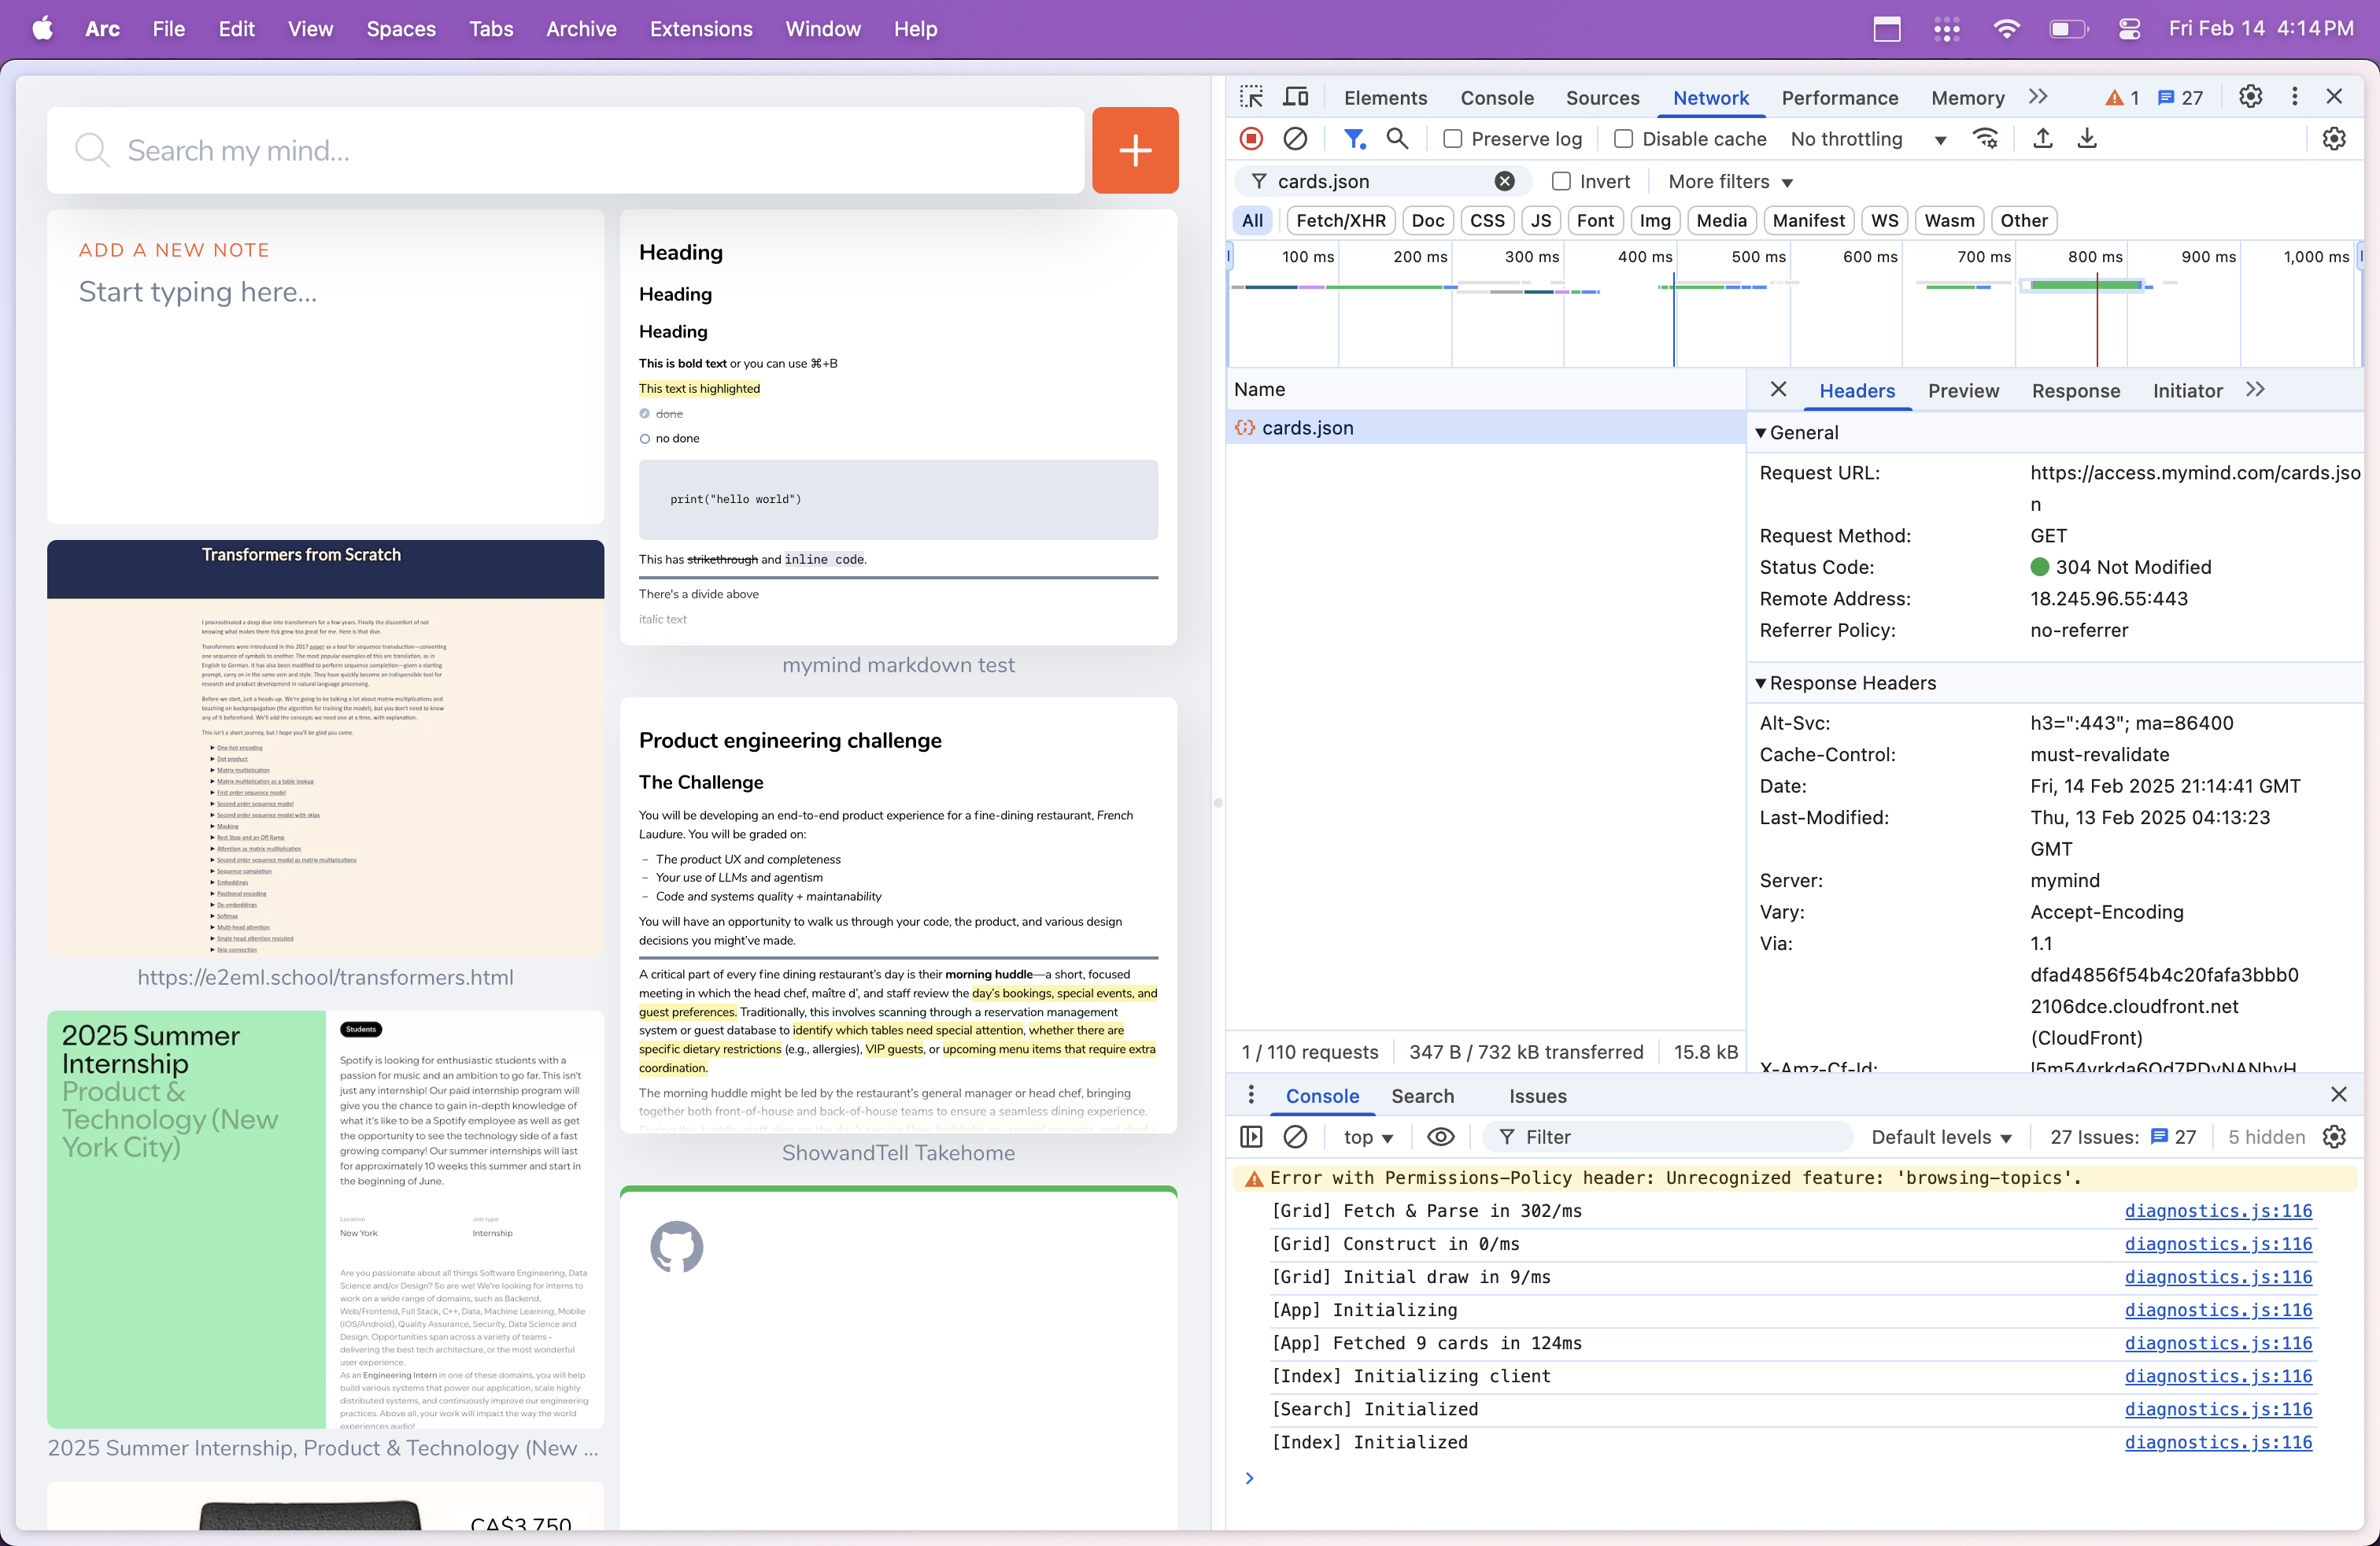
Task: Click the inspect element selector icon
Action: 1251,97
